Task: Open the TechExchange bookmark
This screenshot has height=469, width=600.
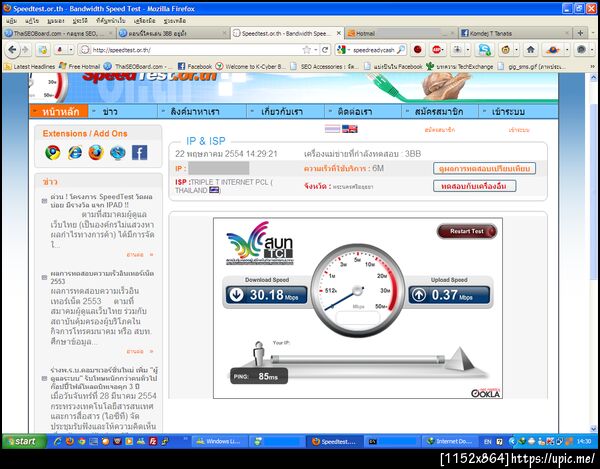Action: click(x=460, y=67)
